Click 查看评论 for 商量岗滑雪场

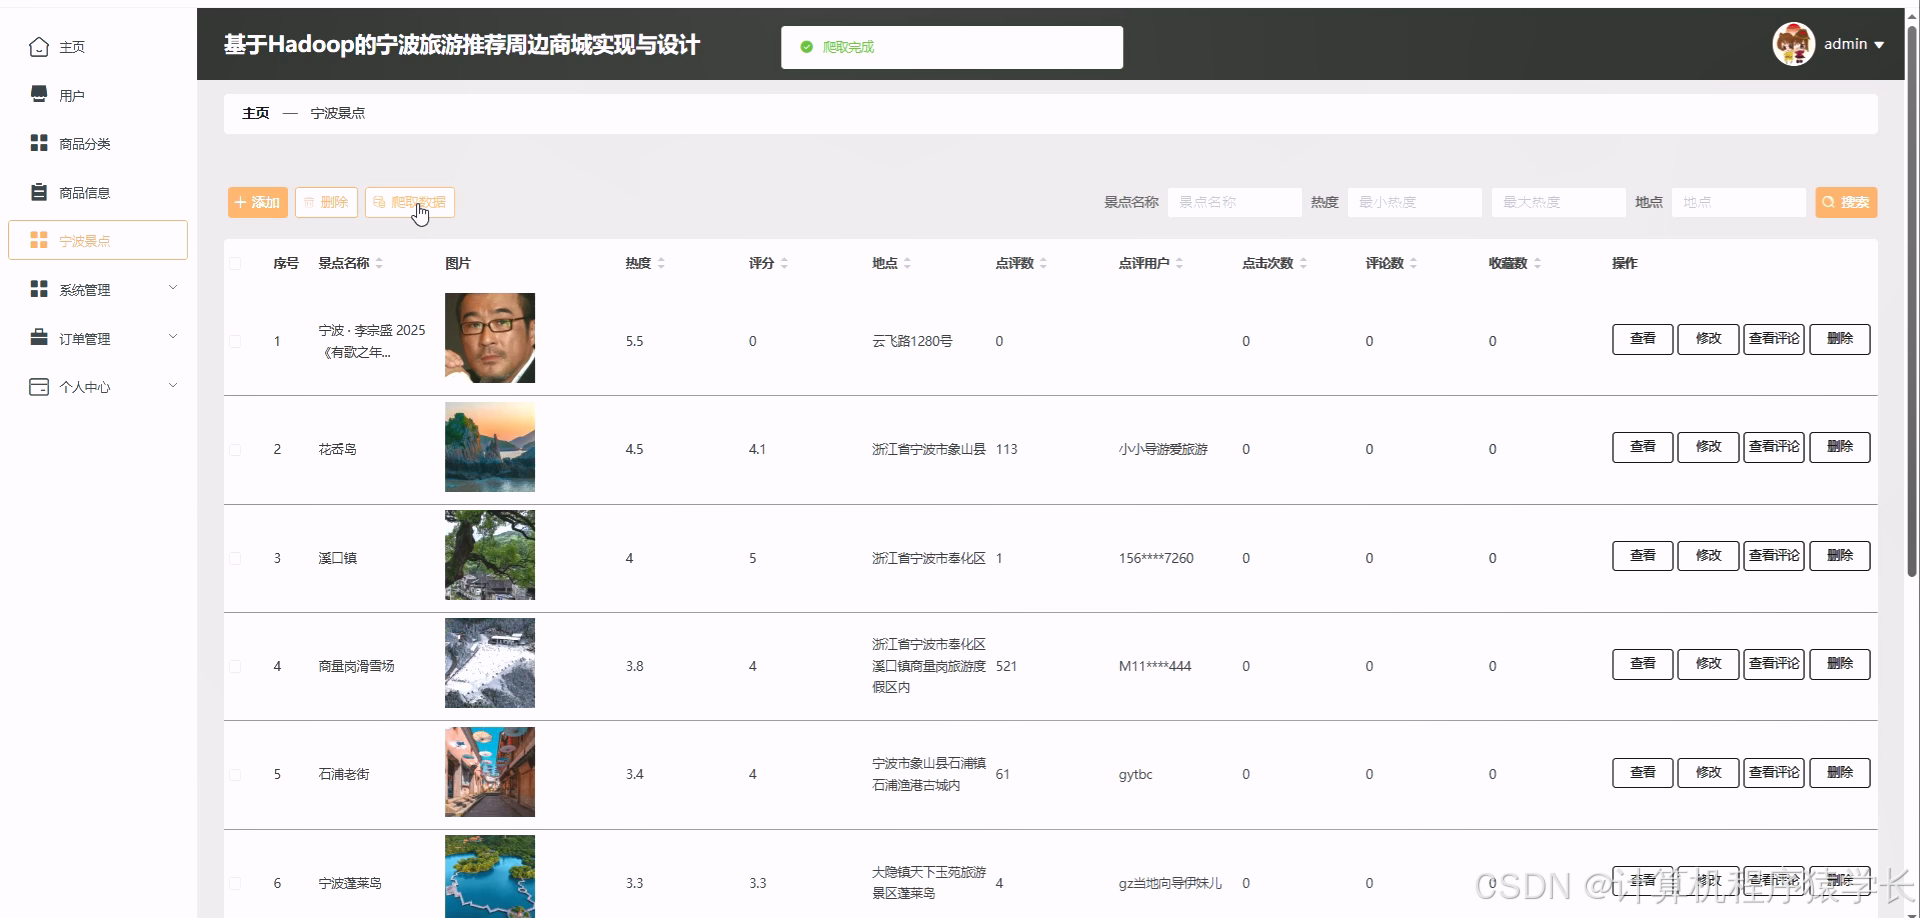pos(1773,664)
